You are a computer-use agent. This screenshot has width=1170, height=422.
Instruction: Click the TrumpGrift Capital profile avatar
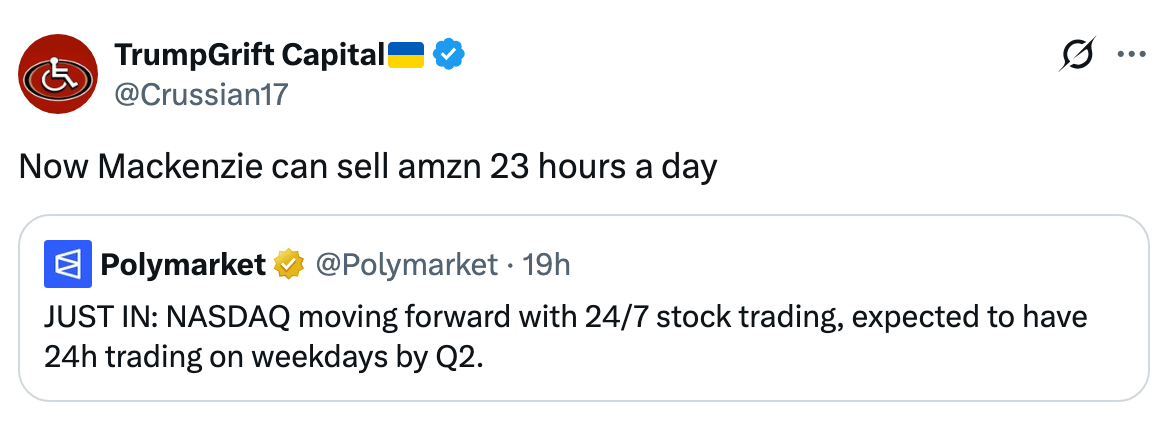[57, 74]
